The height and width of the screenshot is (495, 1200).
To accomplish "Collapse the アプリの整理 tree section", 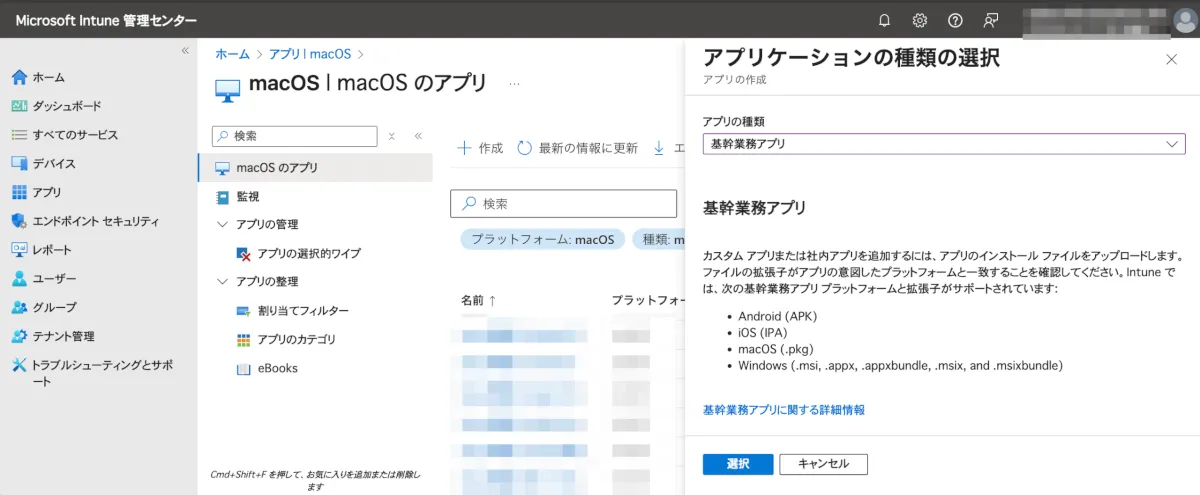I will [222, 282].
